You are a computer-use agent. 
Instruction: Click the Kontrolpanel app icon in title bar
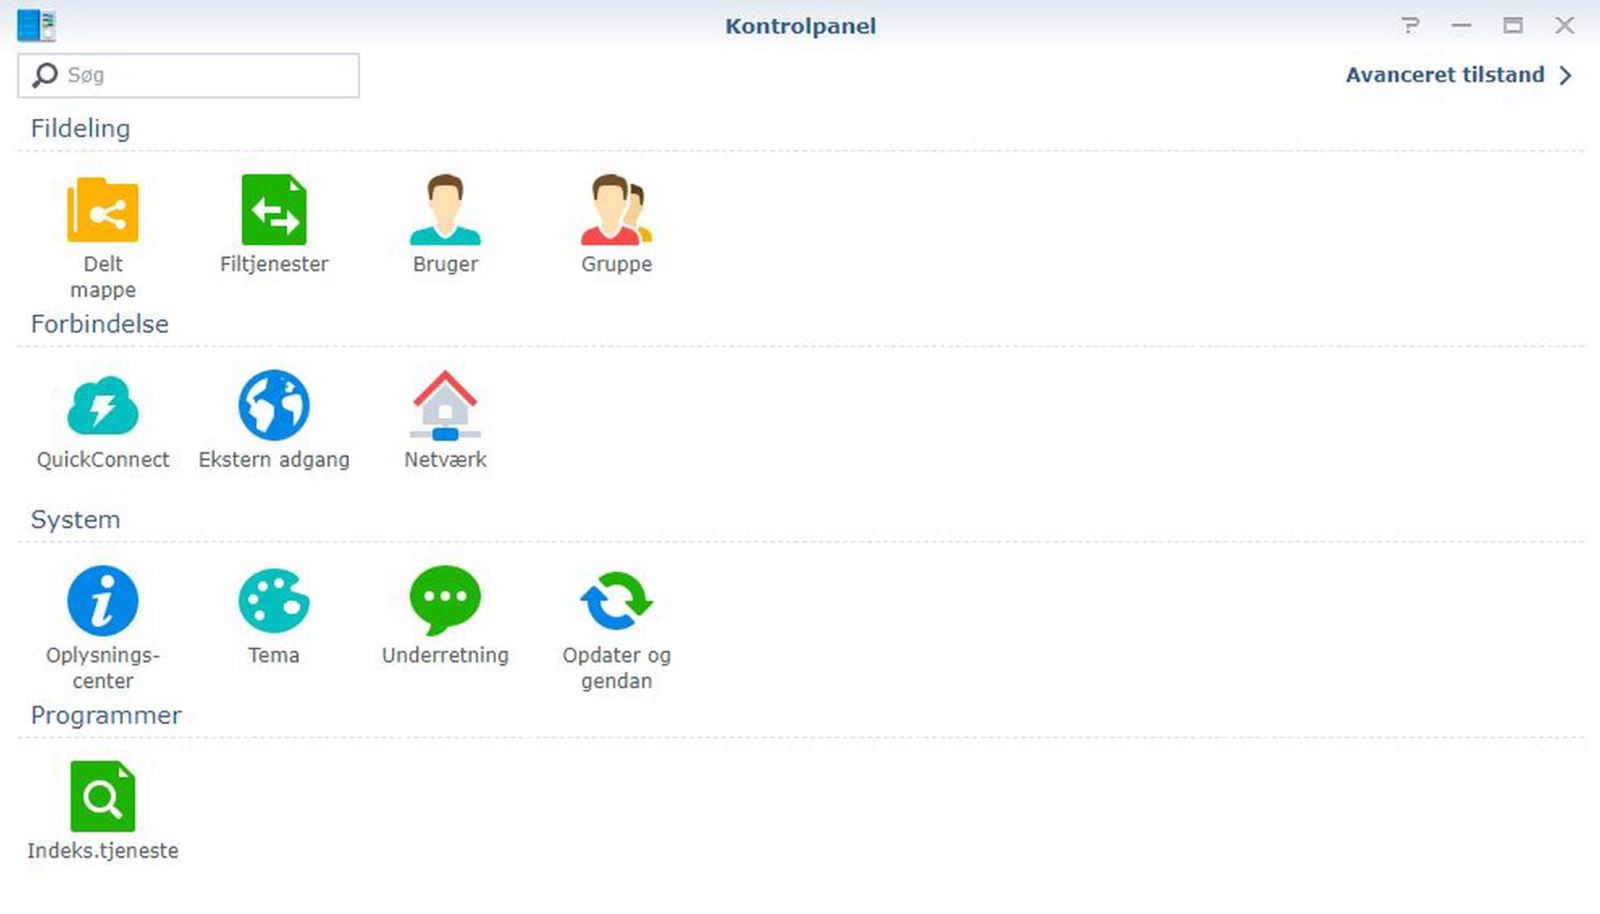tap(37, 25)
